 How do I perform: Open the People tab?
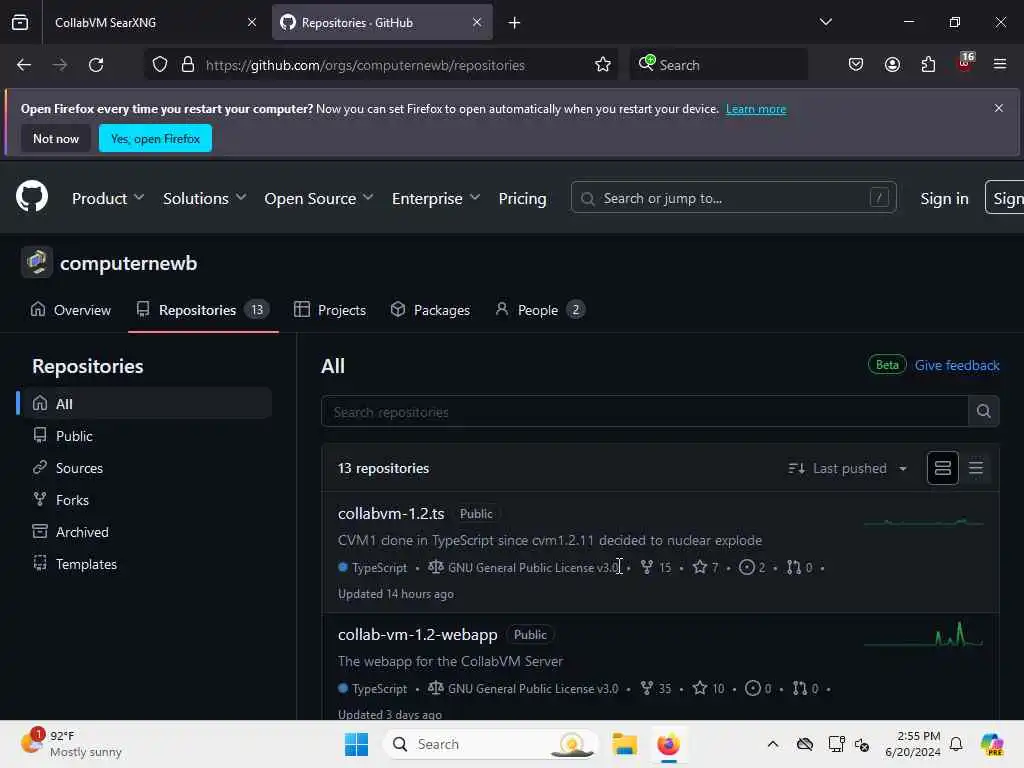point(539,310)
